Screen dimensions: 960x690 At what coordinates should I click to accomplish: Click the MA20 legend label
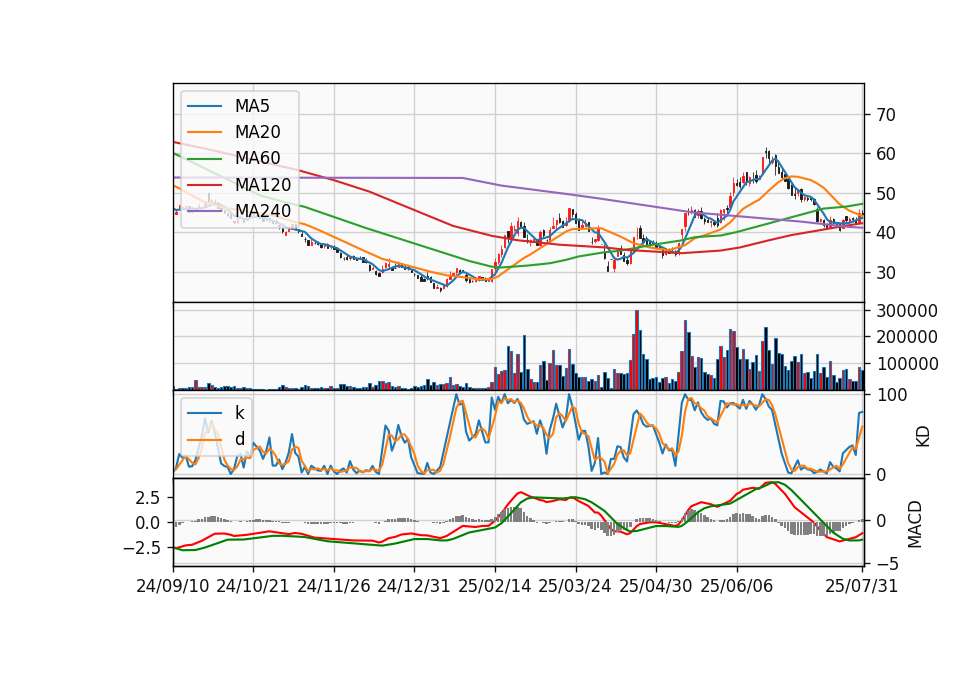(257, 132)
